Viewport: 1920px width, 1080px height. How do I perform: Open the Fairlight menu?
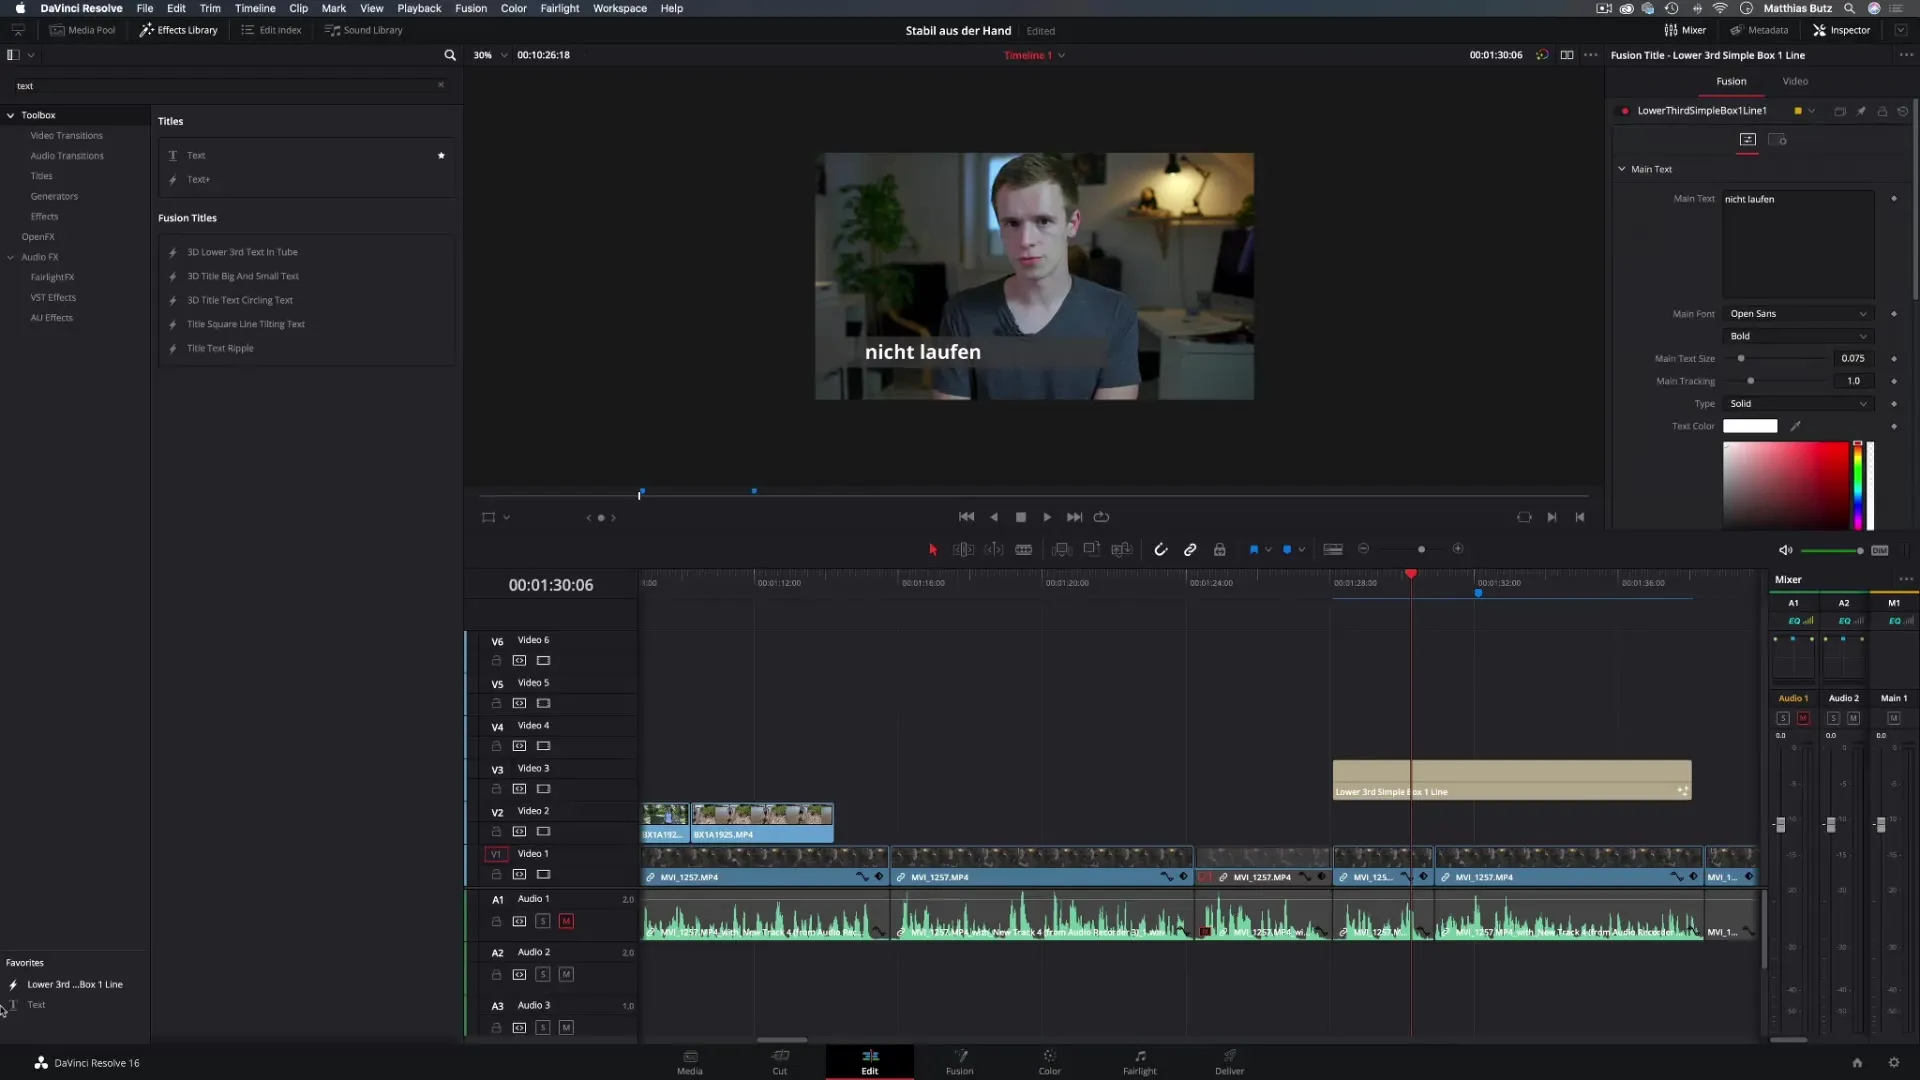click(560, 8)
